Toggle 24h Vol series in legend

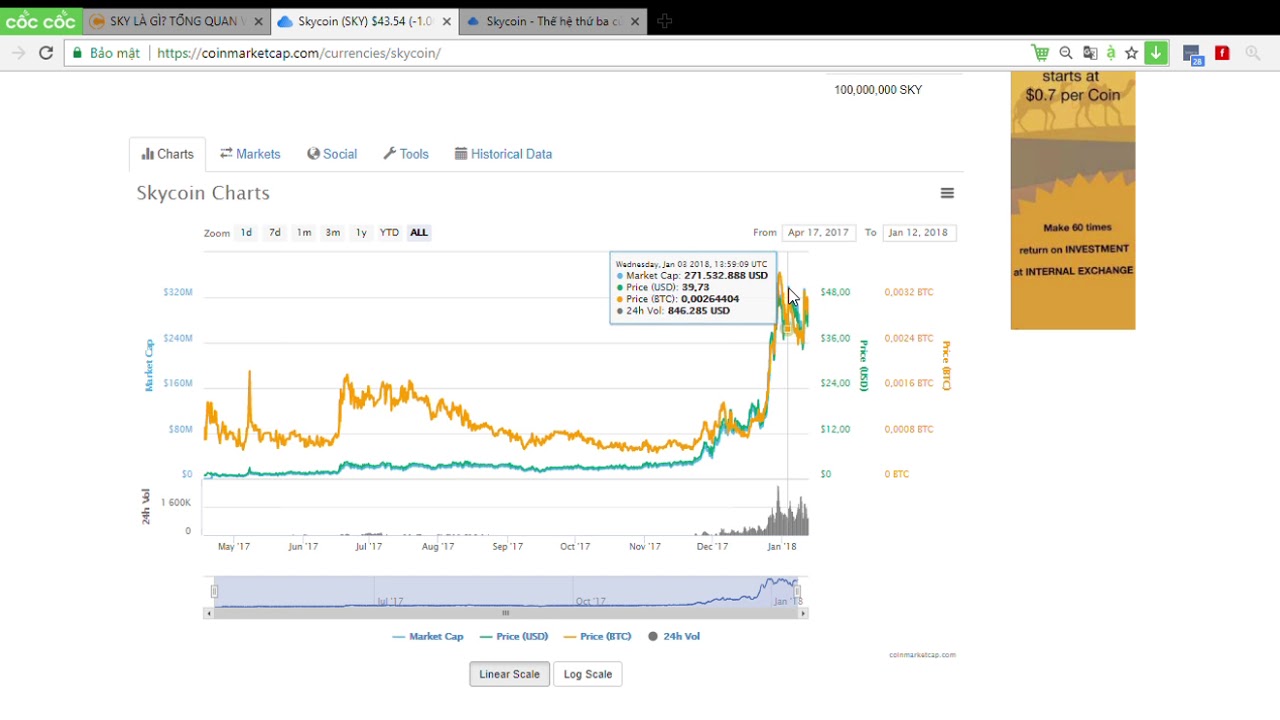pos(674,636)
